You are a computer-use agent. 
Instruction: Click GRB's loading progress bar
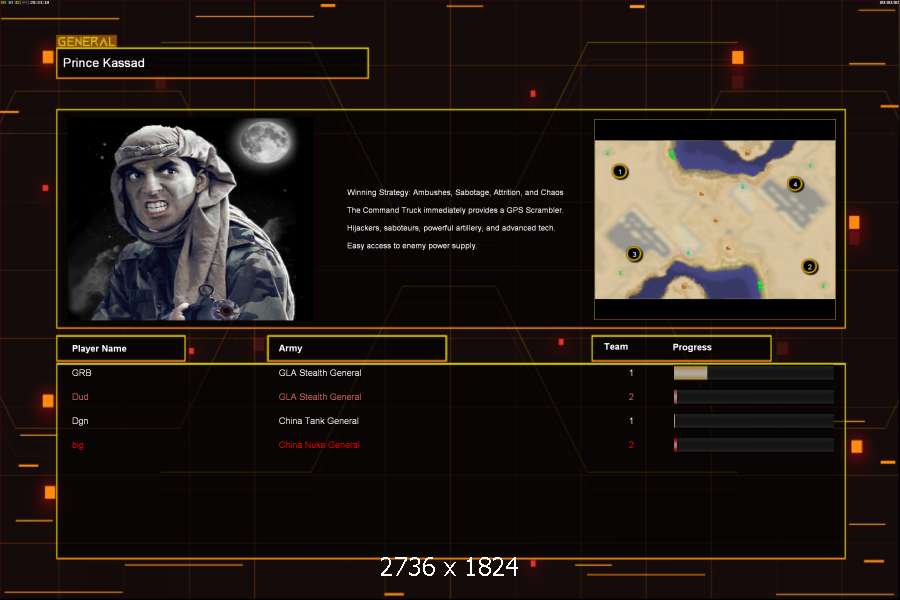click(753, 373)
